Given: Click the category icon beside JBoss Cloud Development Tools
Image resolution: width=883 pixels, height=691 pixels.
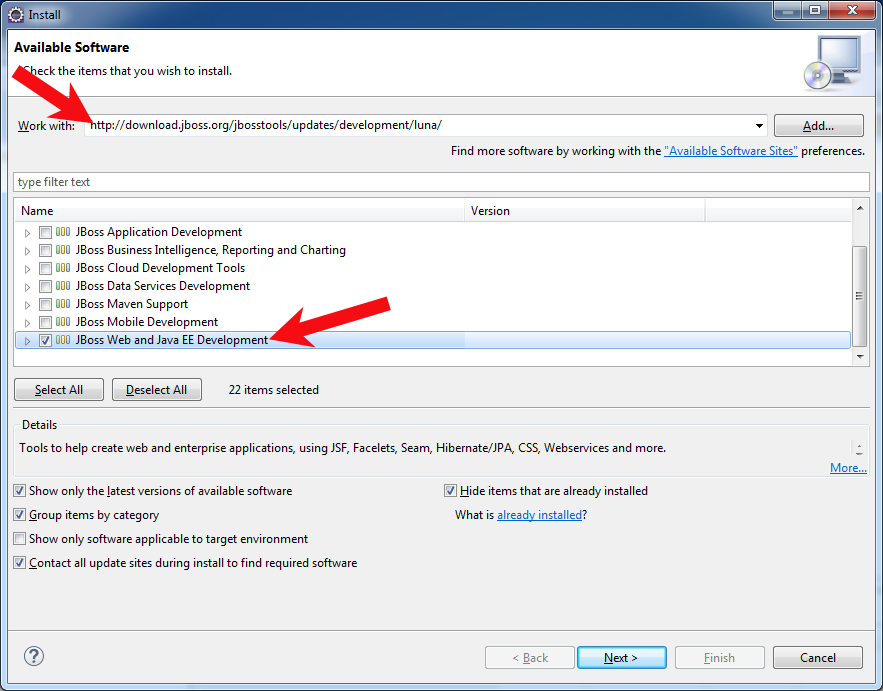Looking at the screenshot, I should pos(63,268).
